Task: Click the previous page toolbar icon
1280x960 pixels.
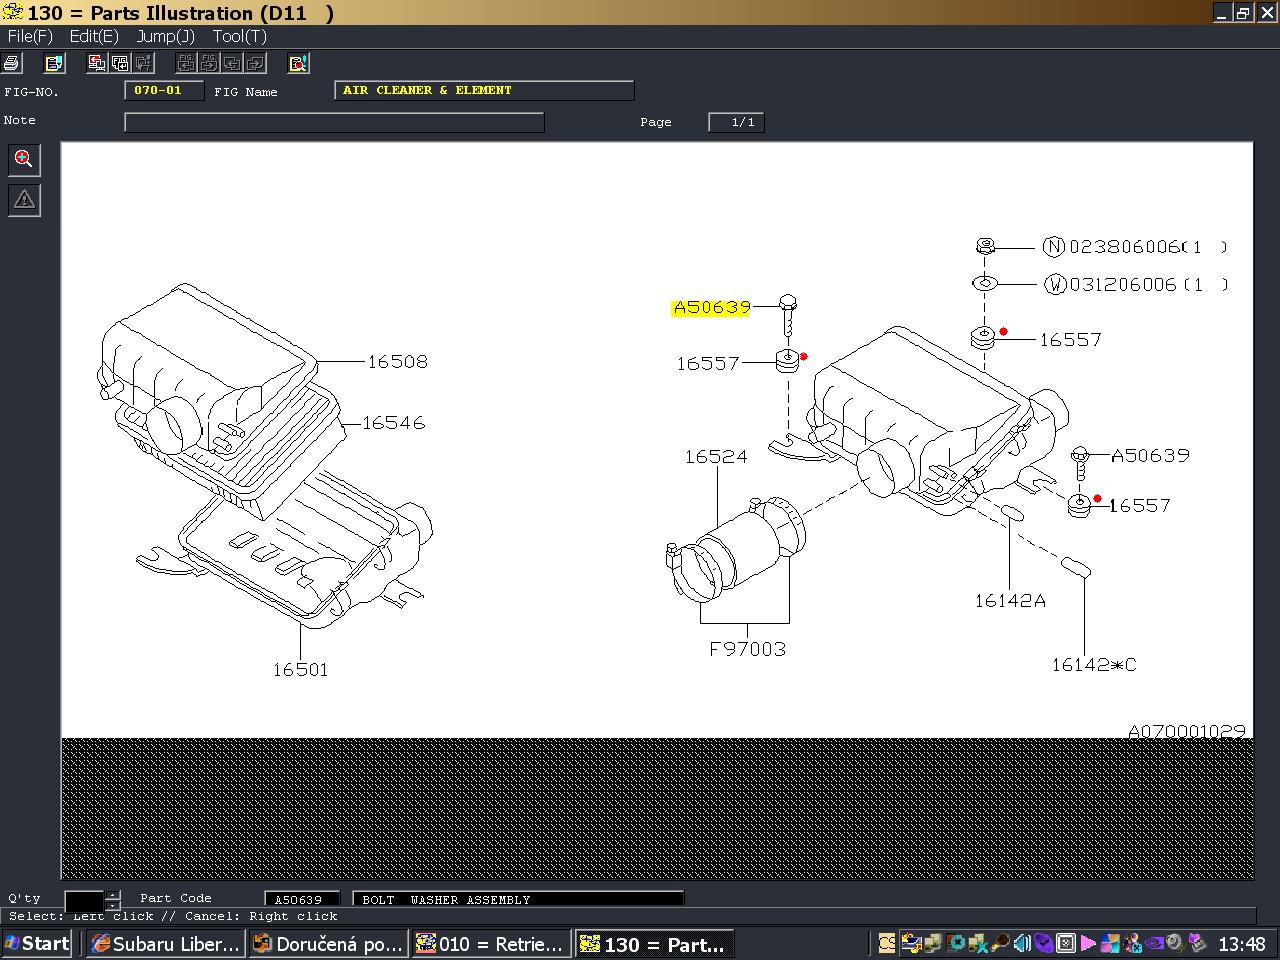Action: pyautogui.click(x=232, y=63)
